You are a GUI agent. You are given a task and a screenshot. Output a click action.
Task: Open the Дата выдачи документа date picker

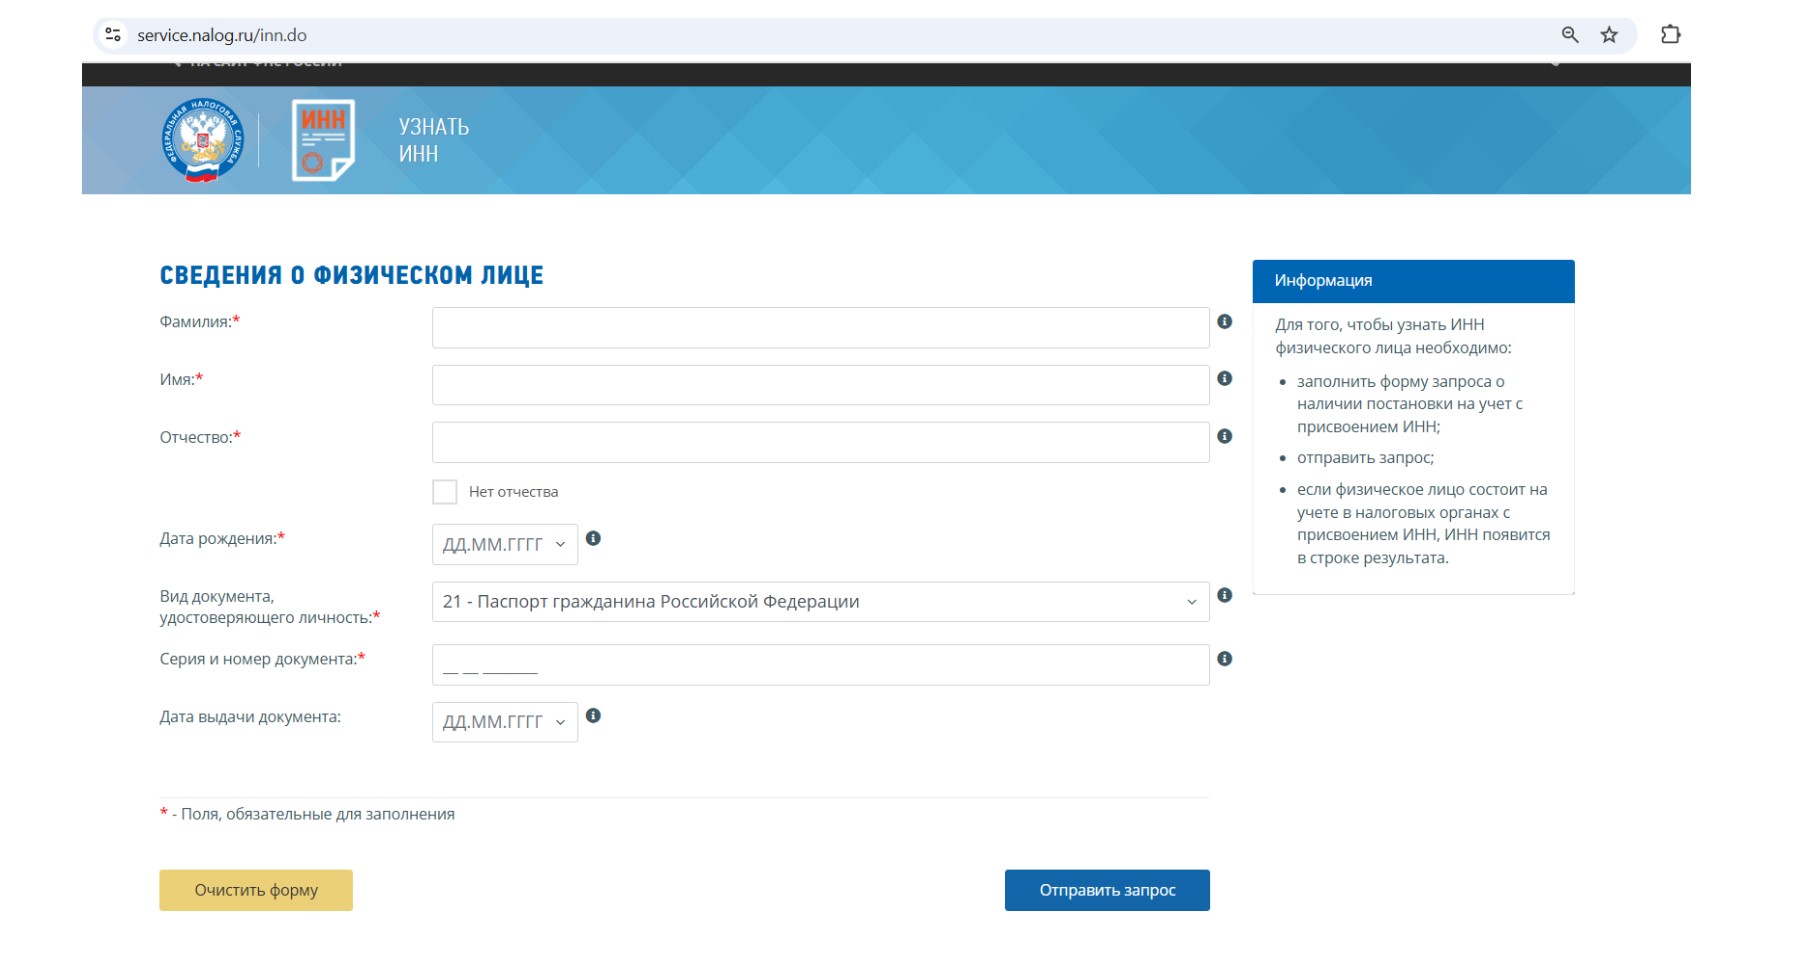click(504, 722)
